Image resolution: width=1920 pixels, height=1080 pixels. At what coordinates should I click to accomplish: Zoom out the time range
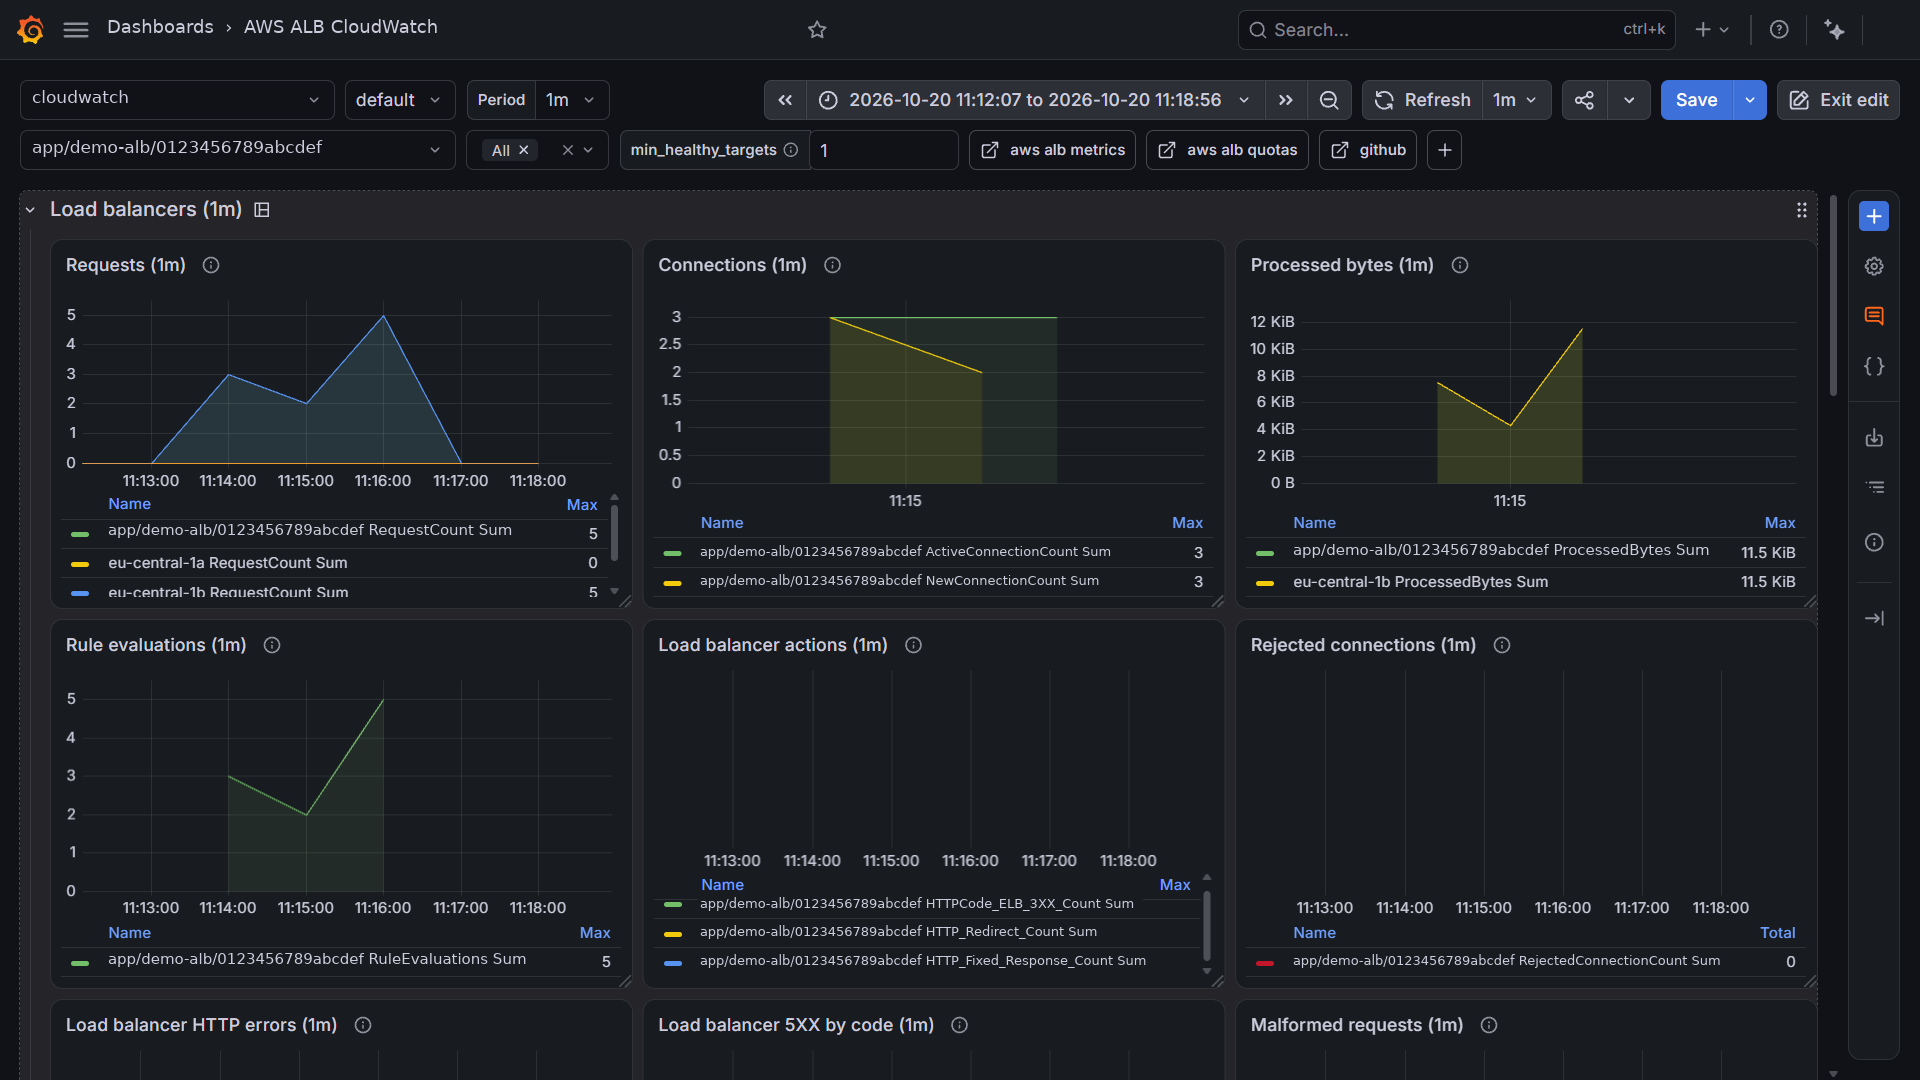coord(1329,100)
